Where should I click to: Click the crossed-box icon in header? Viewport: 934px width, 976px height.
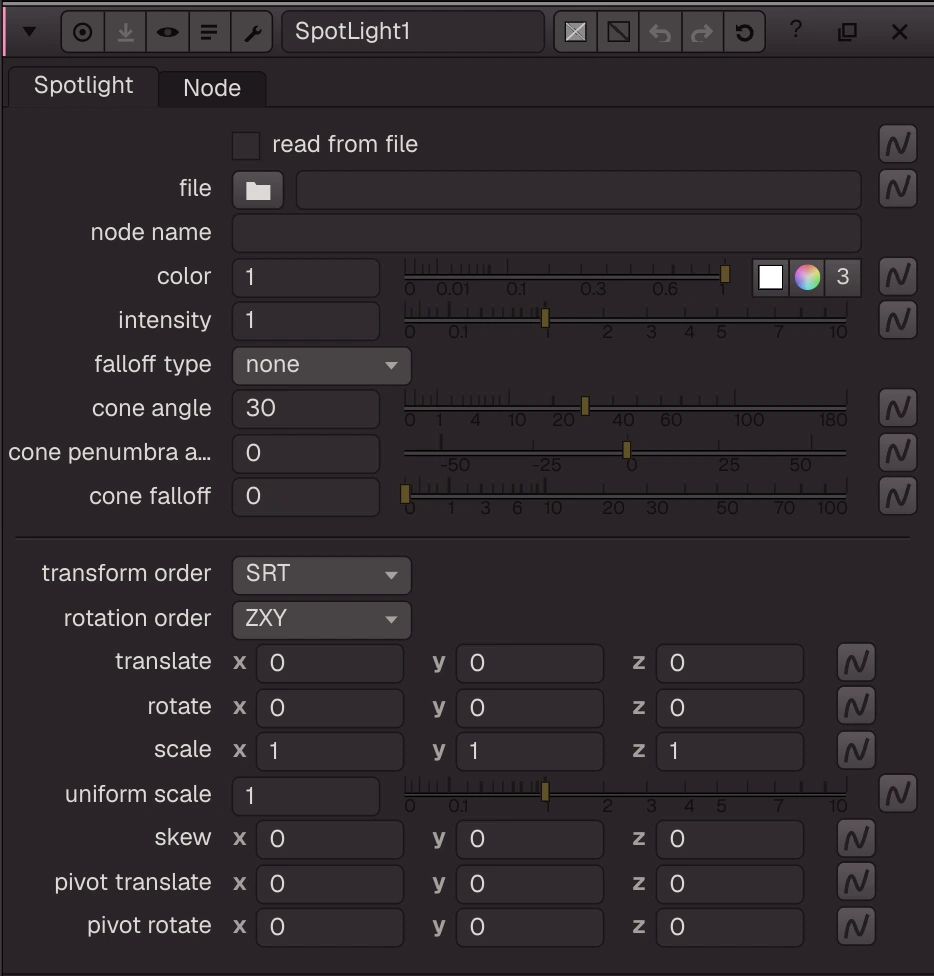576,32
